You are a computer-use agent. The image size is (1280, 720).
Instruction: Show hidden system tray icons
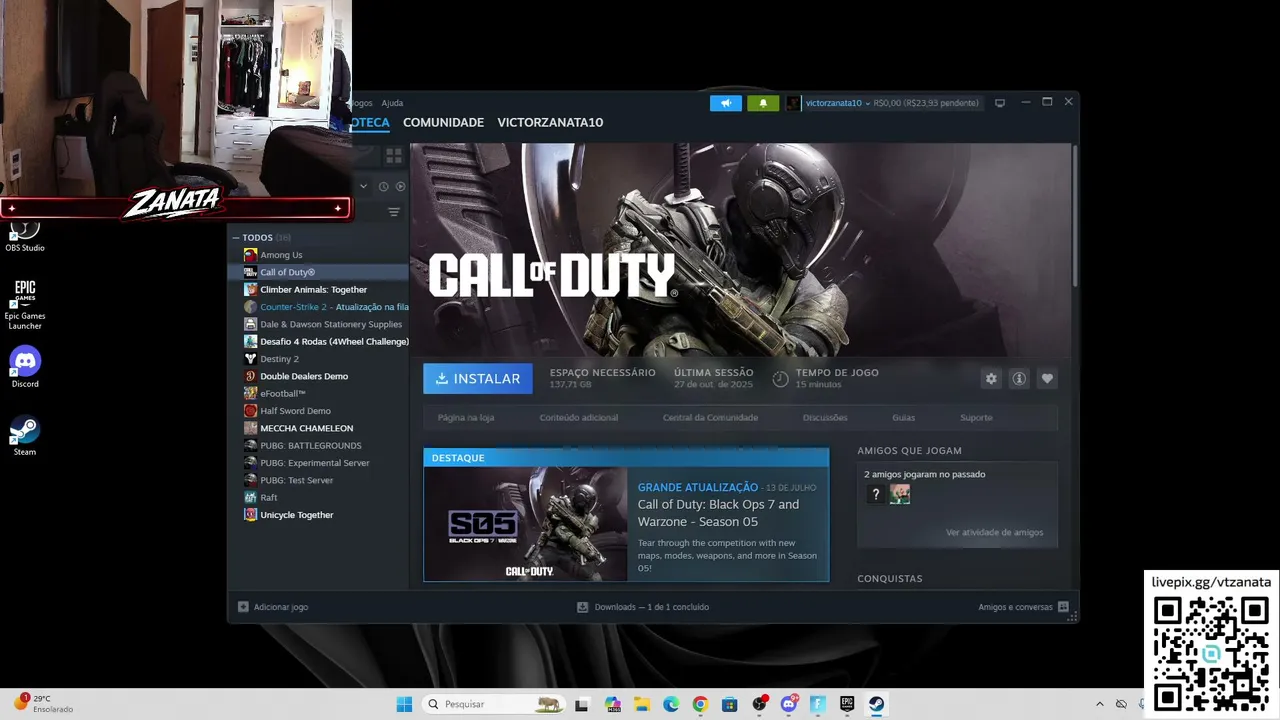[1100, 704]
